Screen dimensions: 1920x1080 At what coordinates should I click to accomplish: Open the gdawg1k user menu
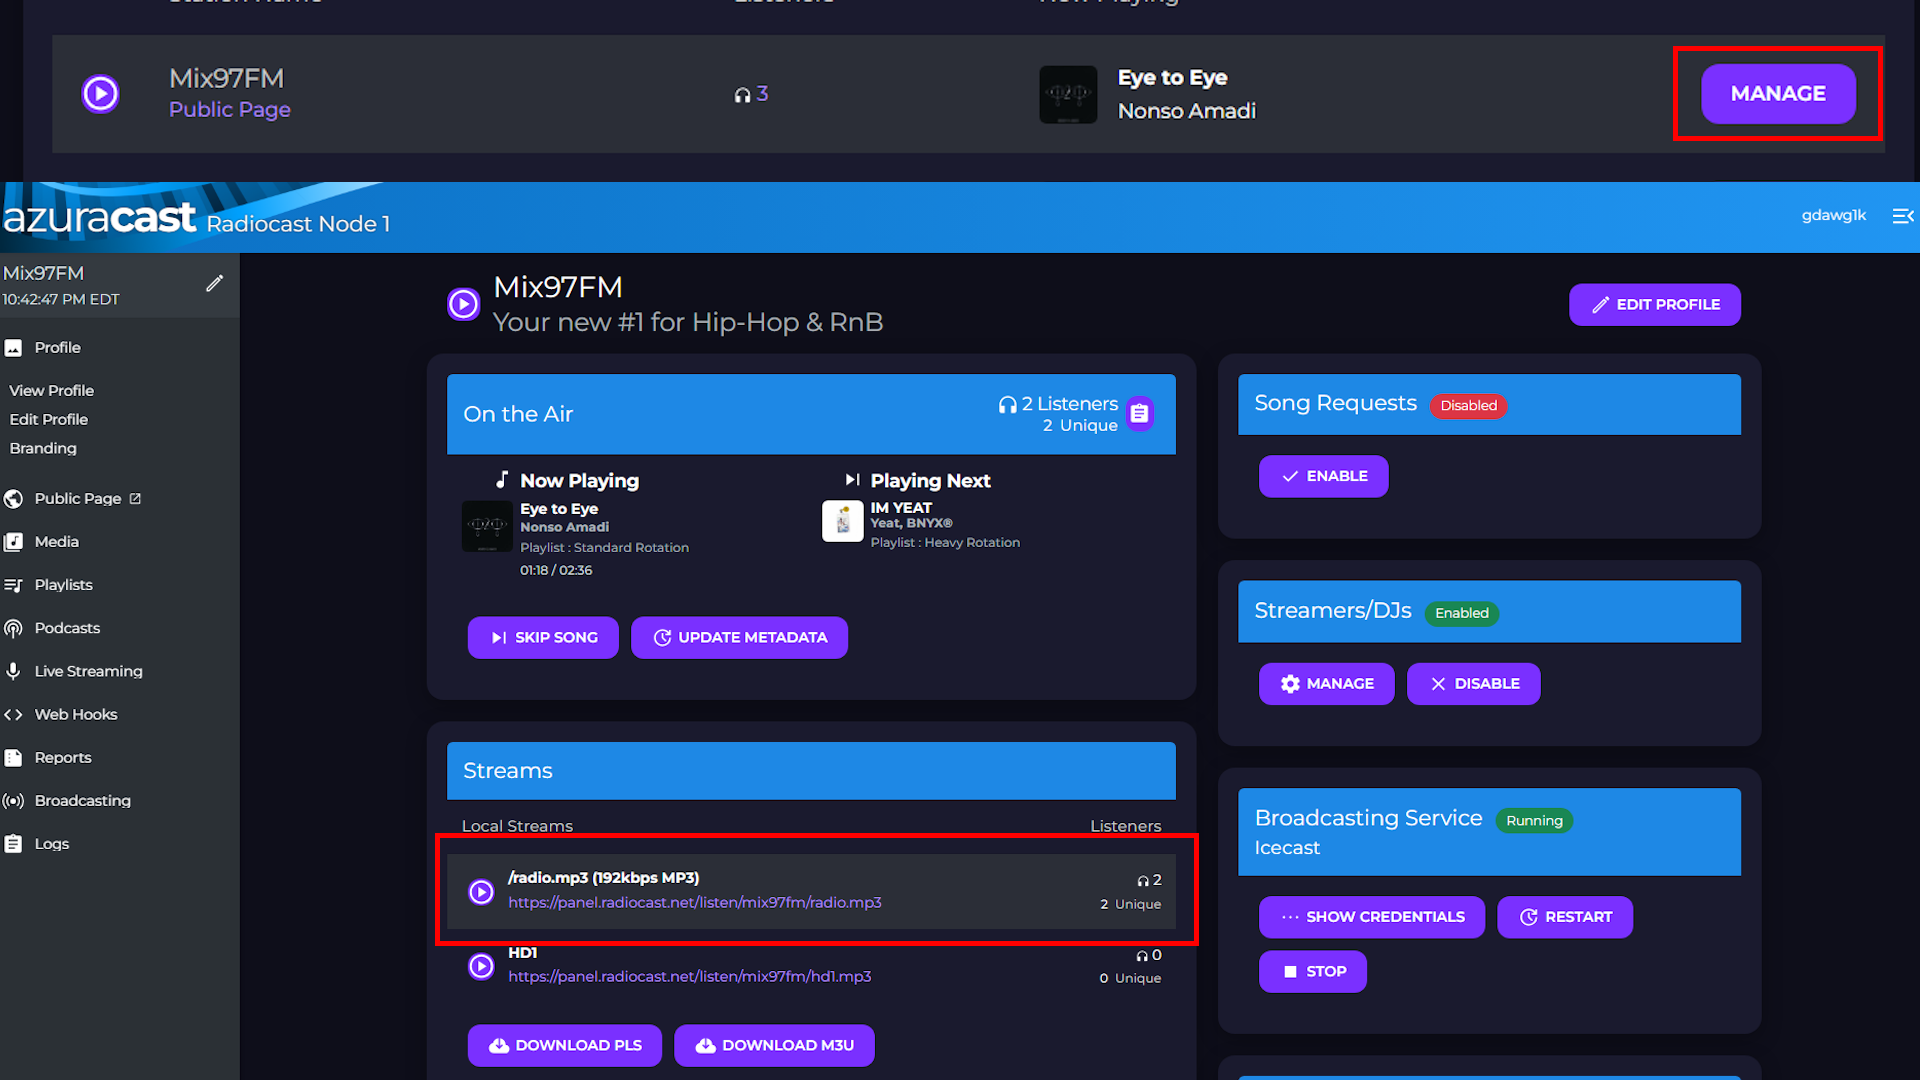pyautogui.click(x=1834, y=215)
